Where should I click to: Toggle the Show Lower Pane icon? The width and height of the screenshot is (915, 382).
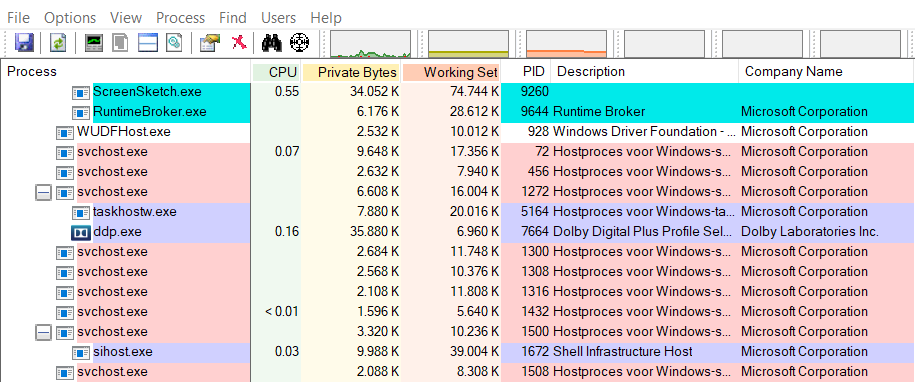(x=148, y=43)
